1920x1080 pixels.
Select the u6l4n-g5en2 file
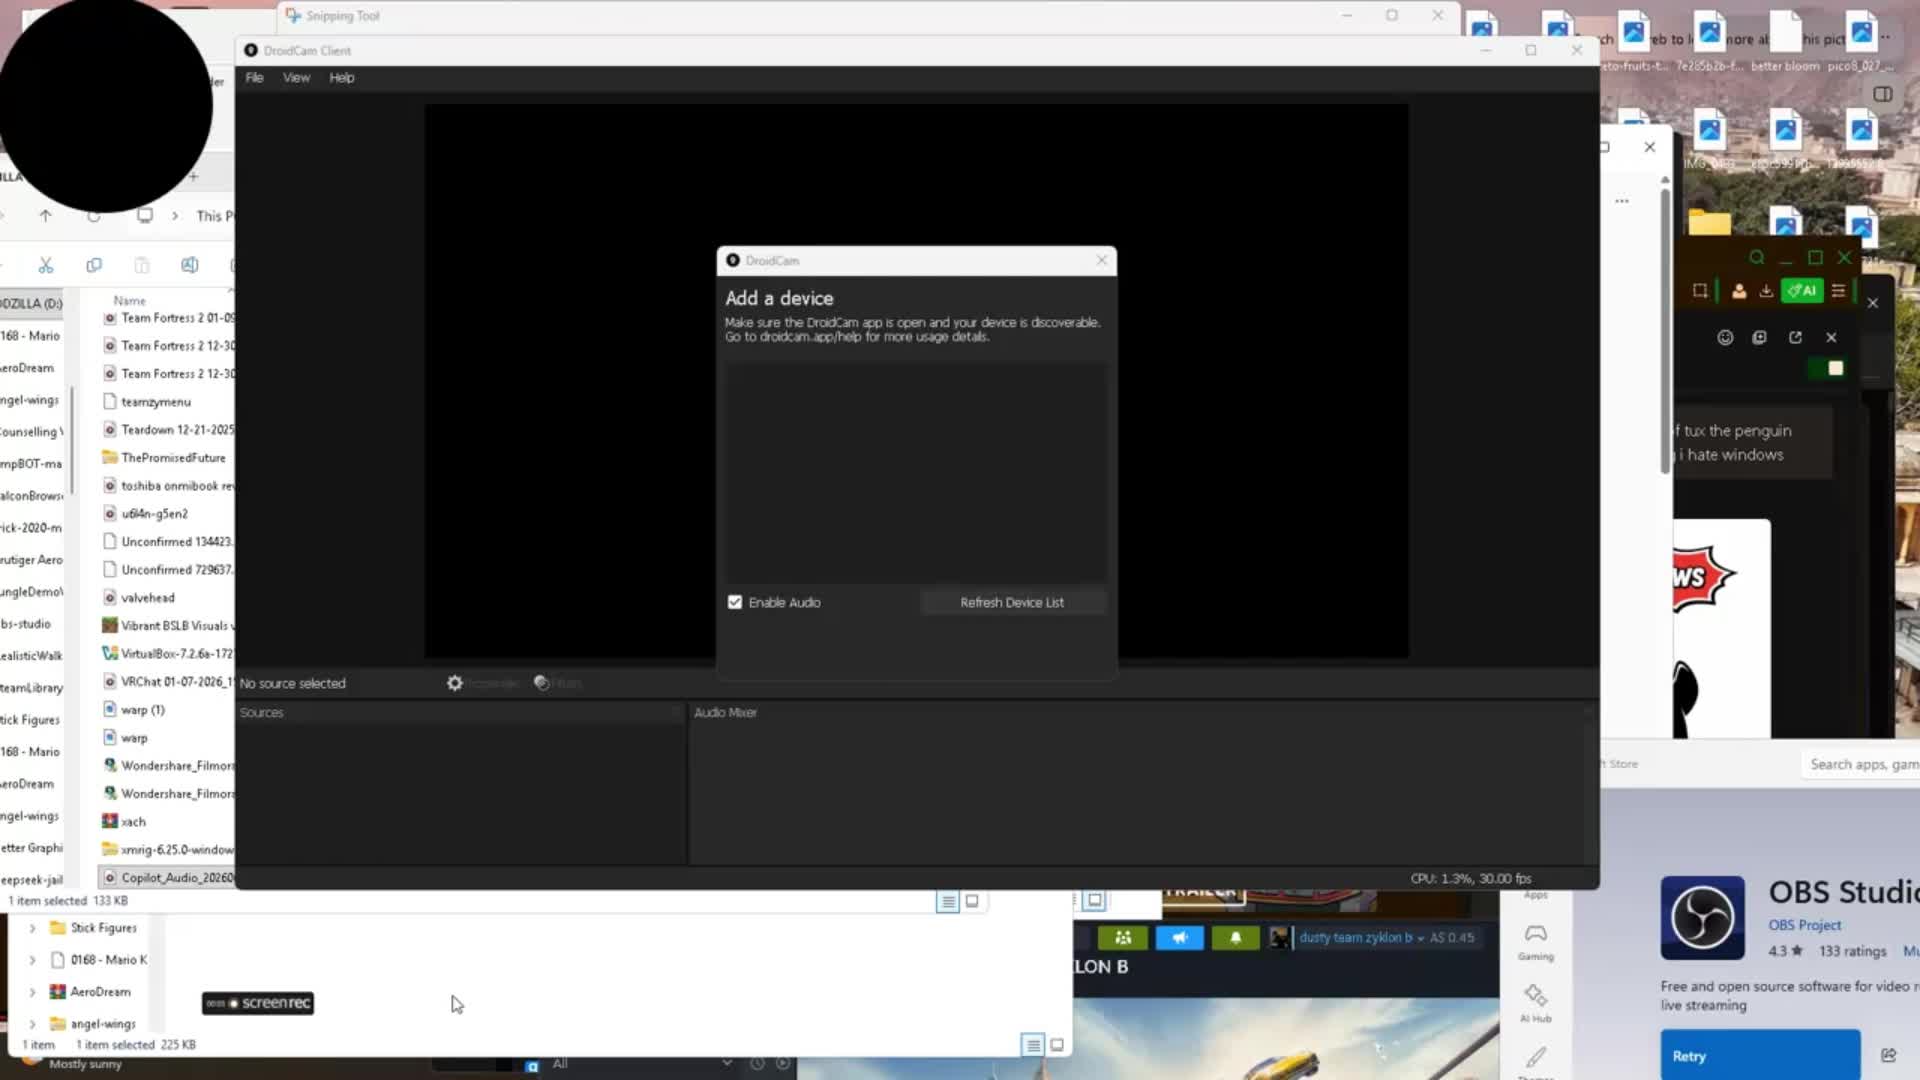[154, 514]
